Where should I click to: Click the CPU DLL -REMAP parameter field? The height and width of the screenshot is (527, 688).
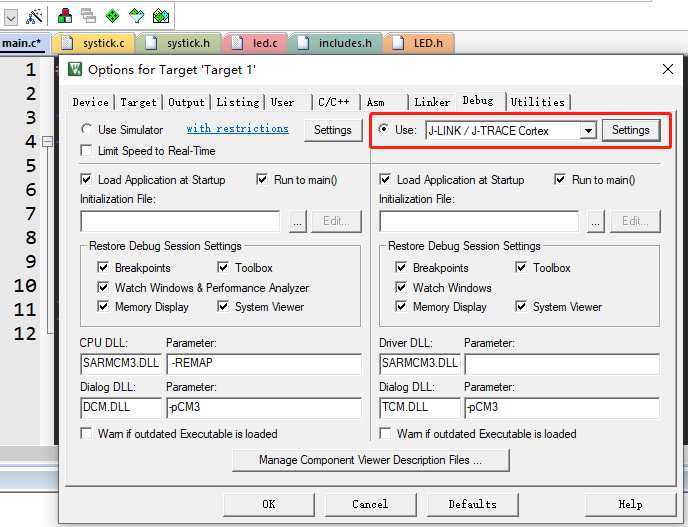(x=263, y=364)
